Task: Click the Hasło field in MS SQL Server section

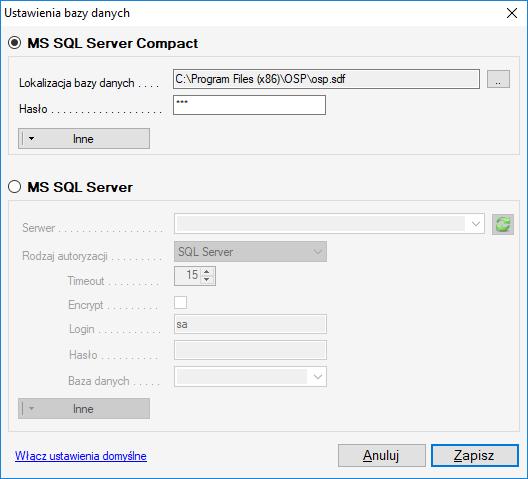Action: point(250,350)
